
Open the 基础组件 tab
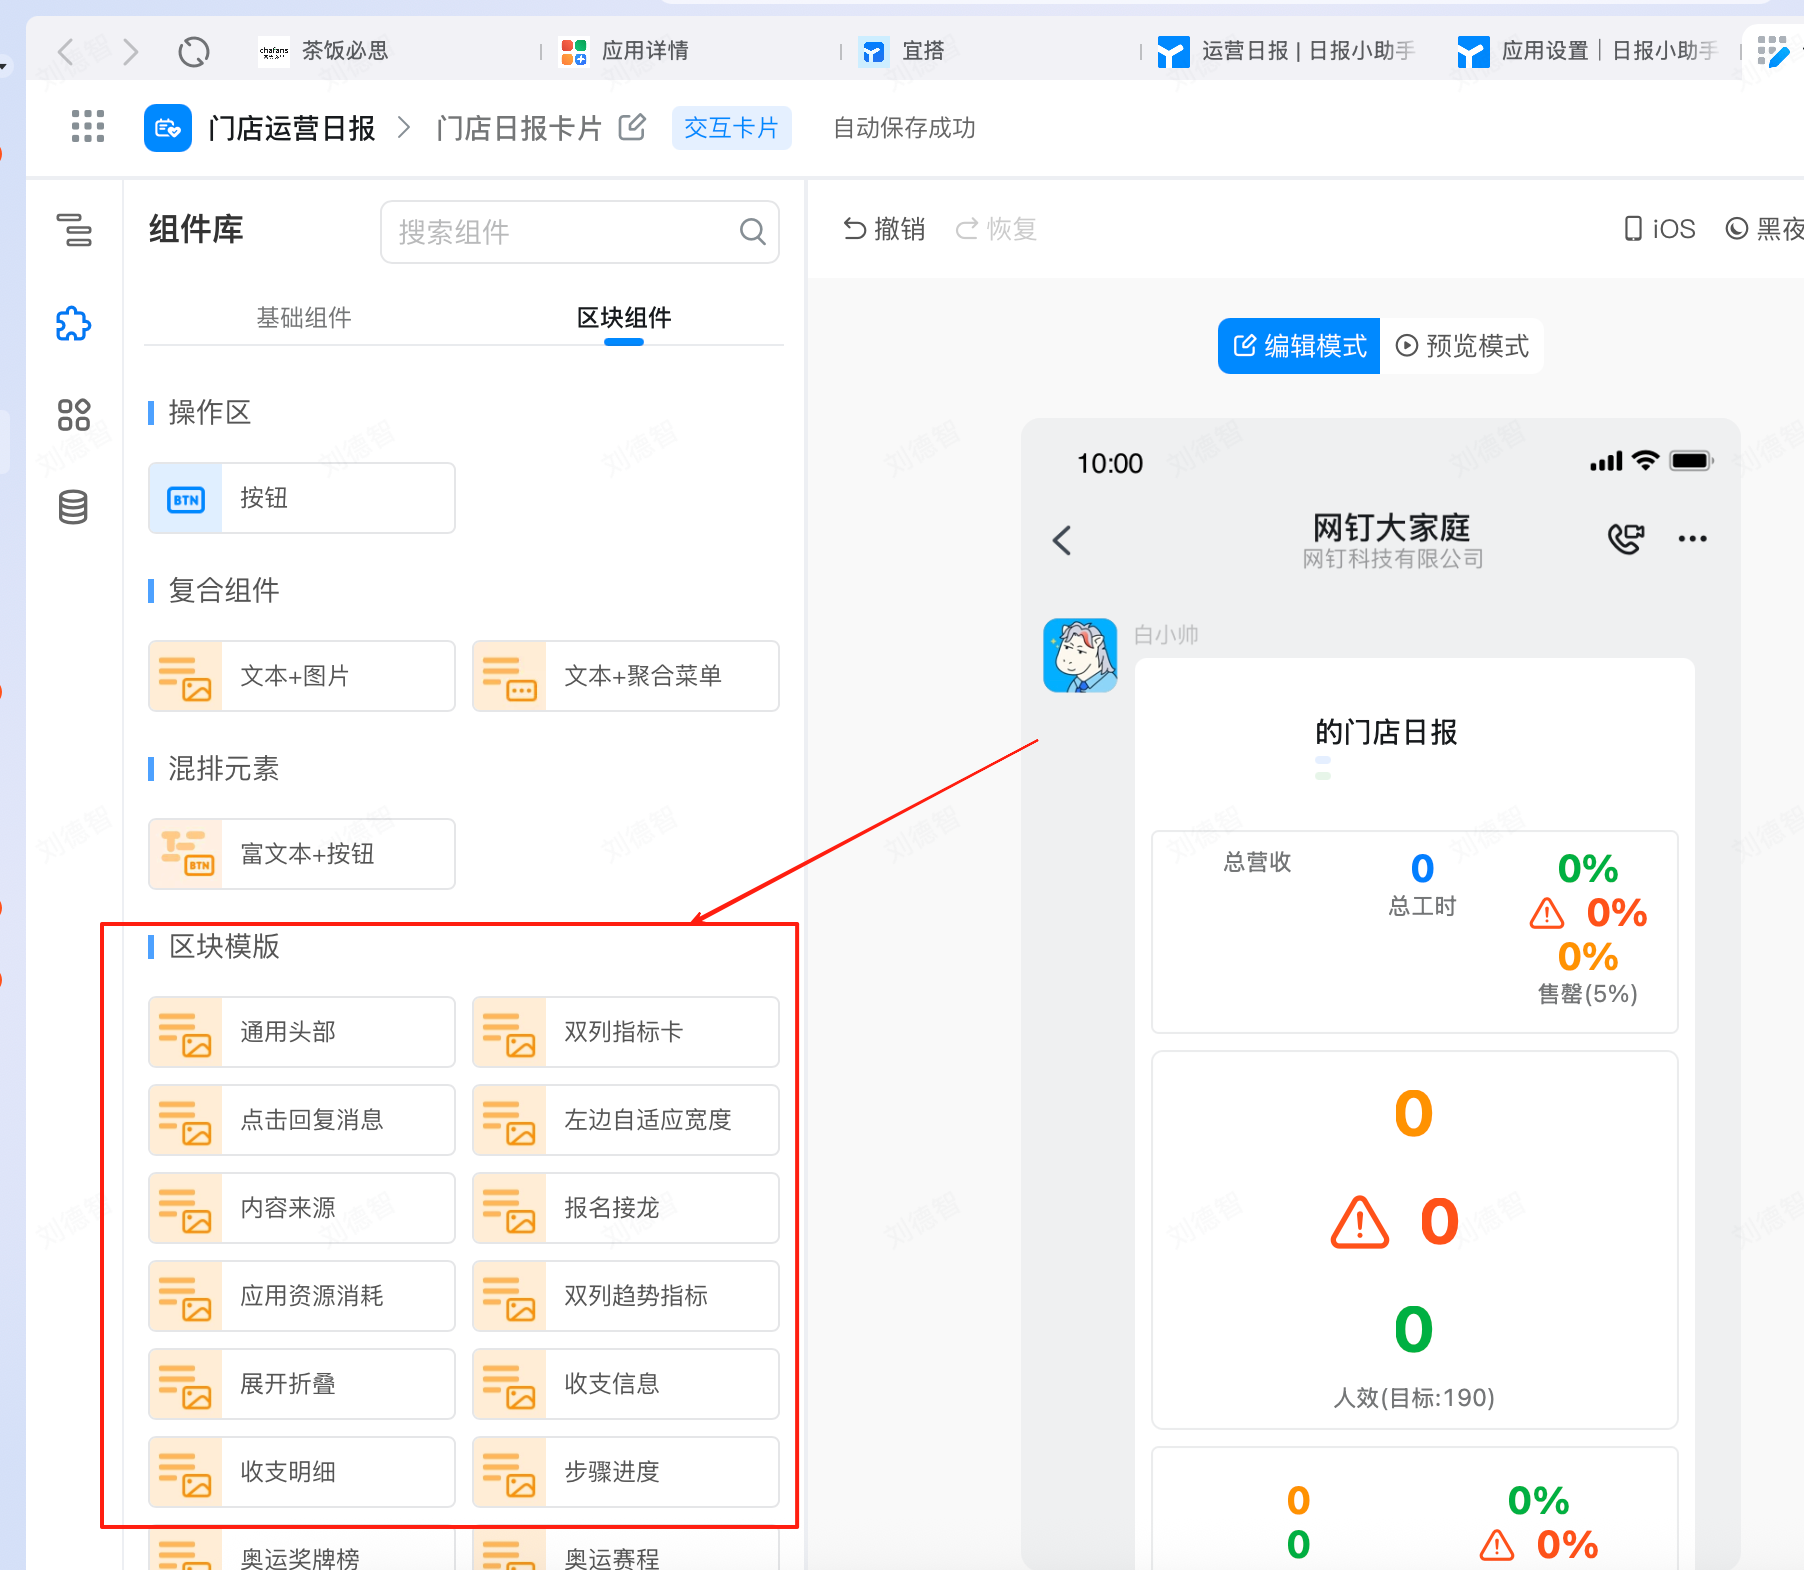tap(304, 318)
